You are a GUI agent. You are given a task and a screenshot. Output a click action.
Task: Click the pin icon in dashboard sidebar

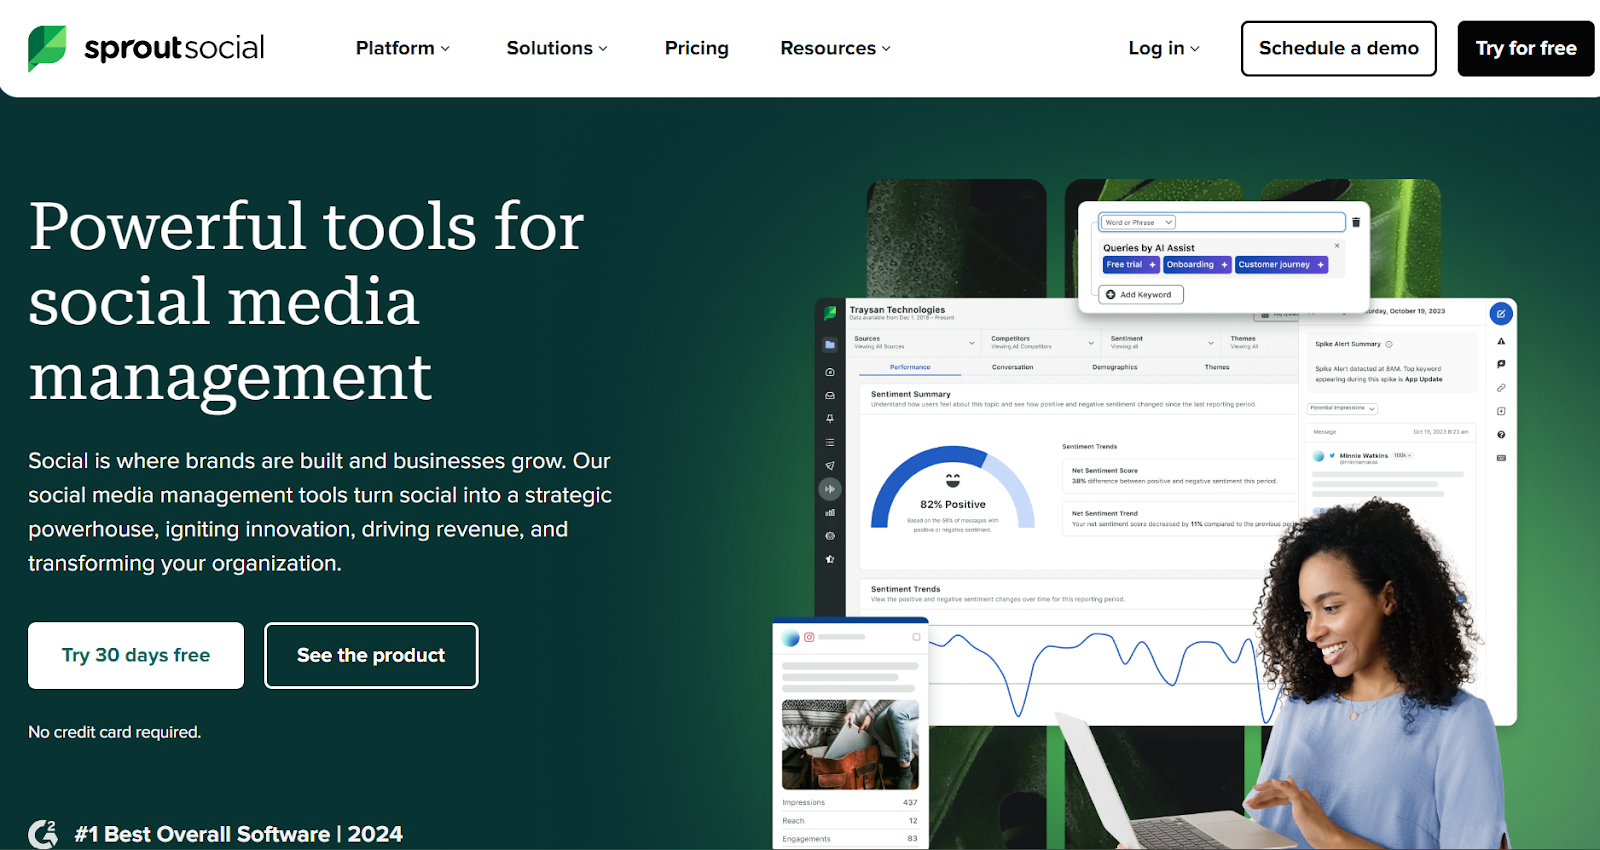[x=830, y=419]
